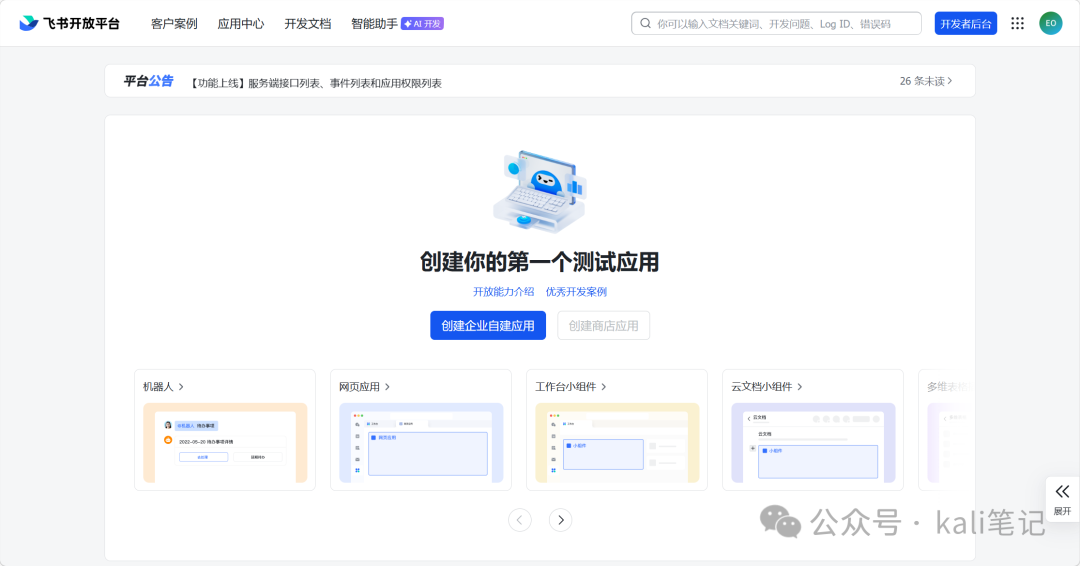Click the AI 开发 badge
1080x566 pixels.
tap(422, 23)
